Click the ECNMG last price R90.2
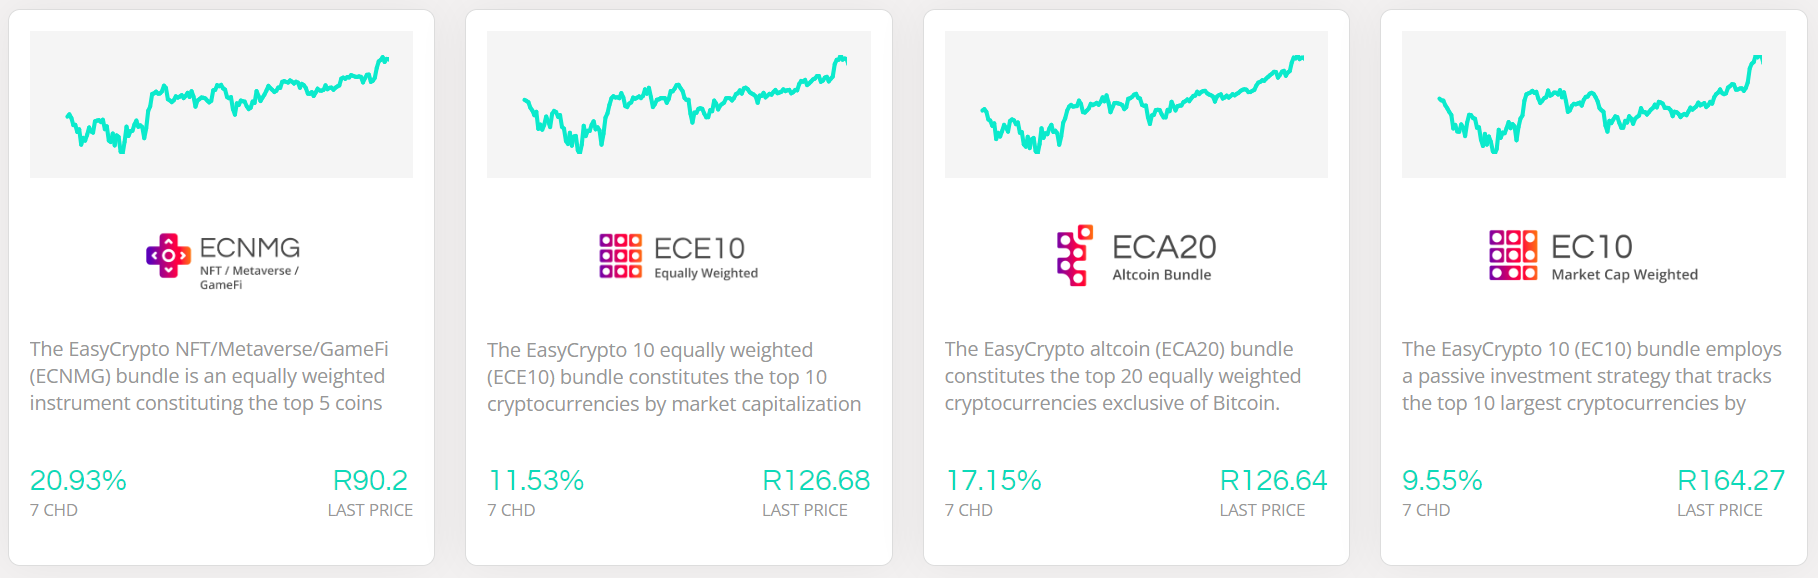The image size is (1818, 578). coord(370,481)
